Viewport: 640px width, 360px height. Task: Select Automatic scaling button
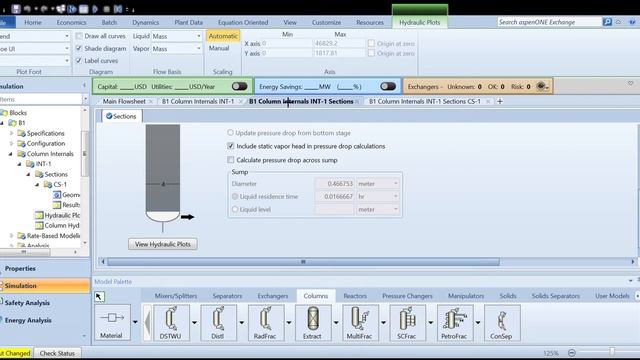(222, 36)
